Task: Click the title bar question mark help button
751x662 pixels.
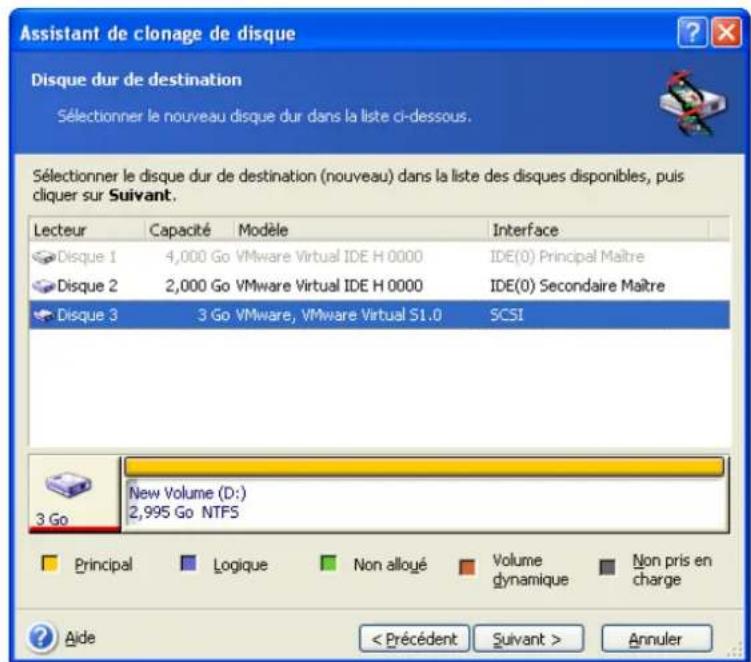Action: click(x=692, y=33)
